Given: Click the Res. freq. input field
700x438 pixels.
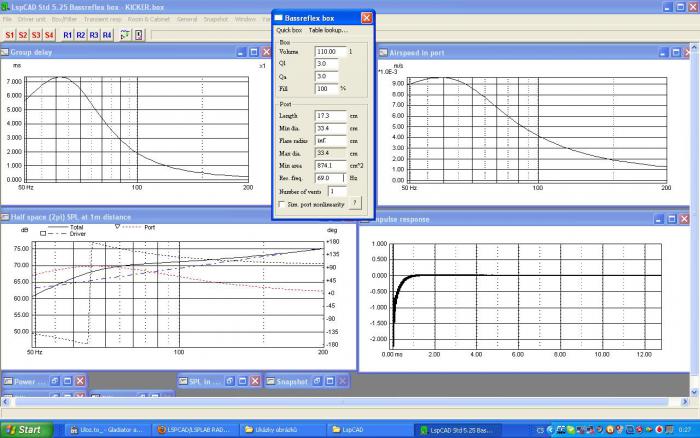Looking at the screenshot, I should 329,178.
